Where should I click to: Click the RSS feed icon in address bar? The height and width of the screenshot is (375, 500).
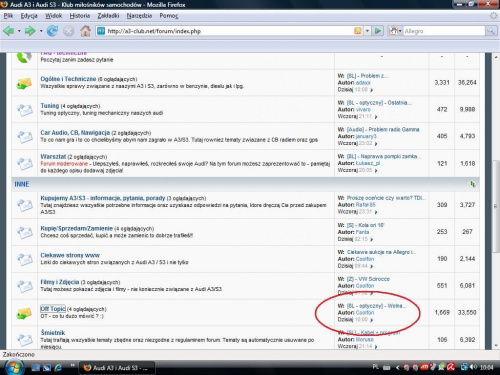point(358,31)
